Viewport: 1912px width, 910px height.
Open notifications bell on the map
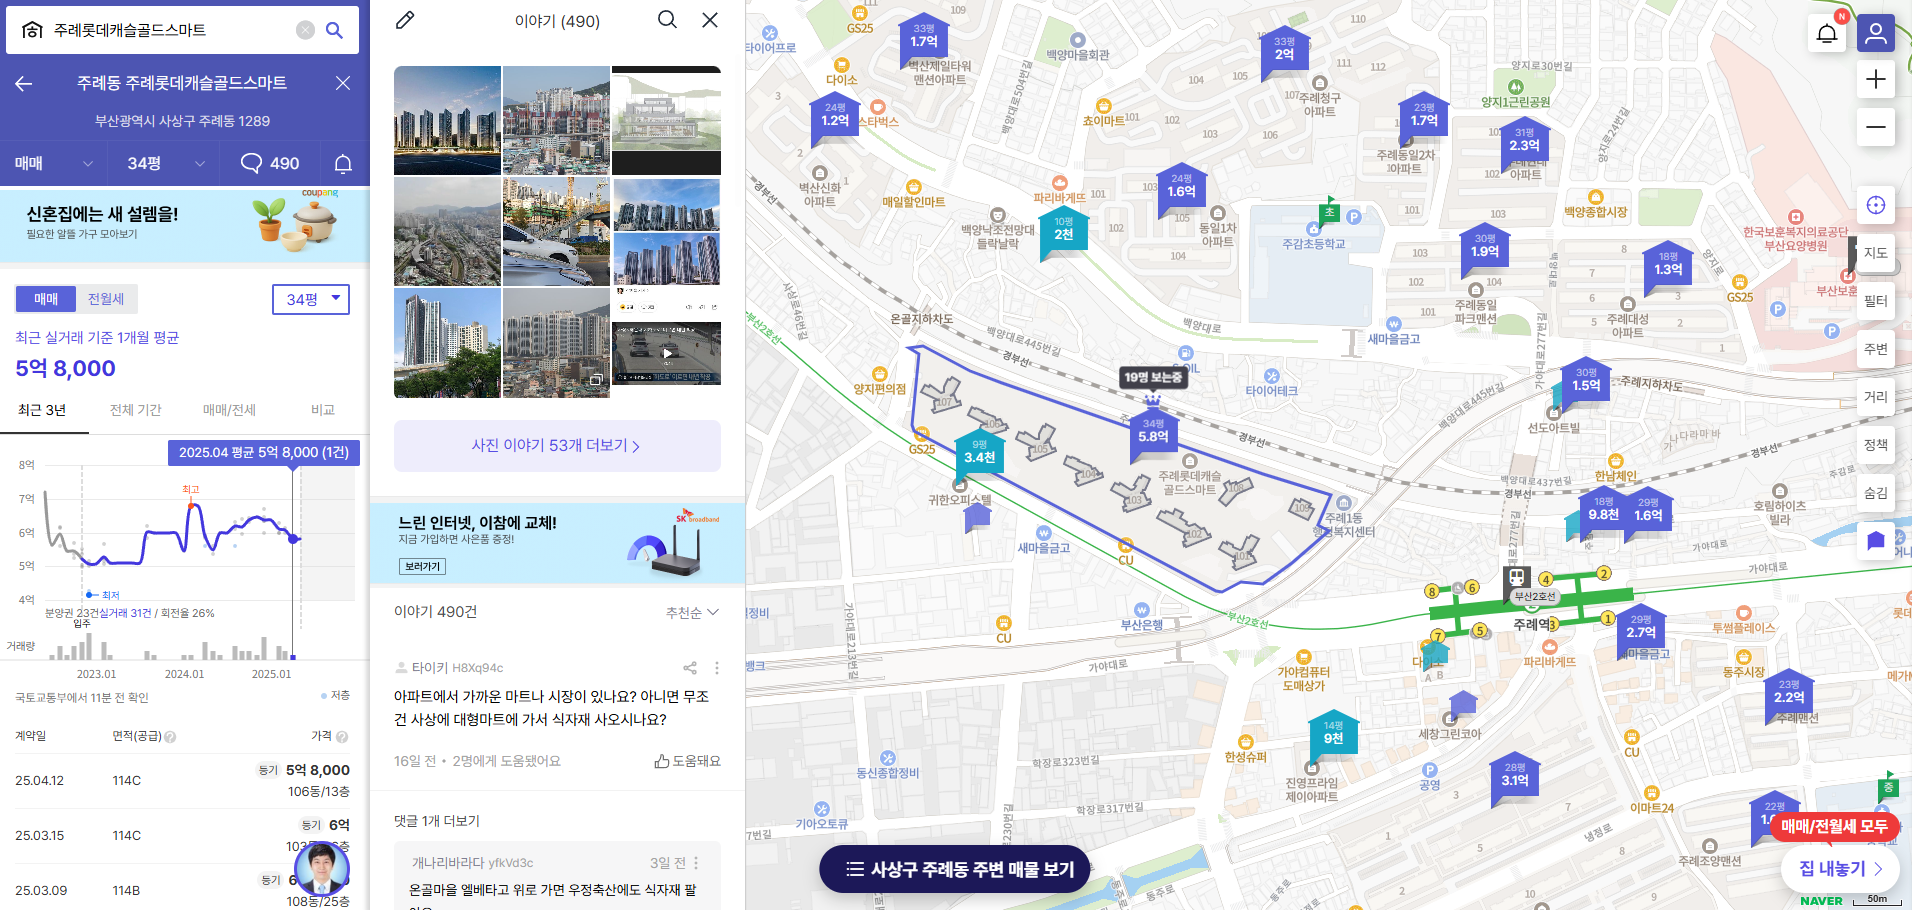tap(1827, 33)
